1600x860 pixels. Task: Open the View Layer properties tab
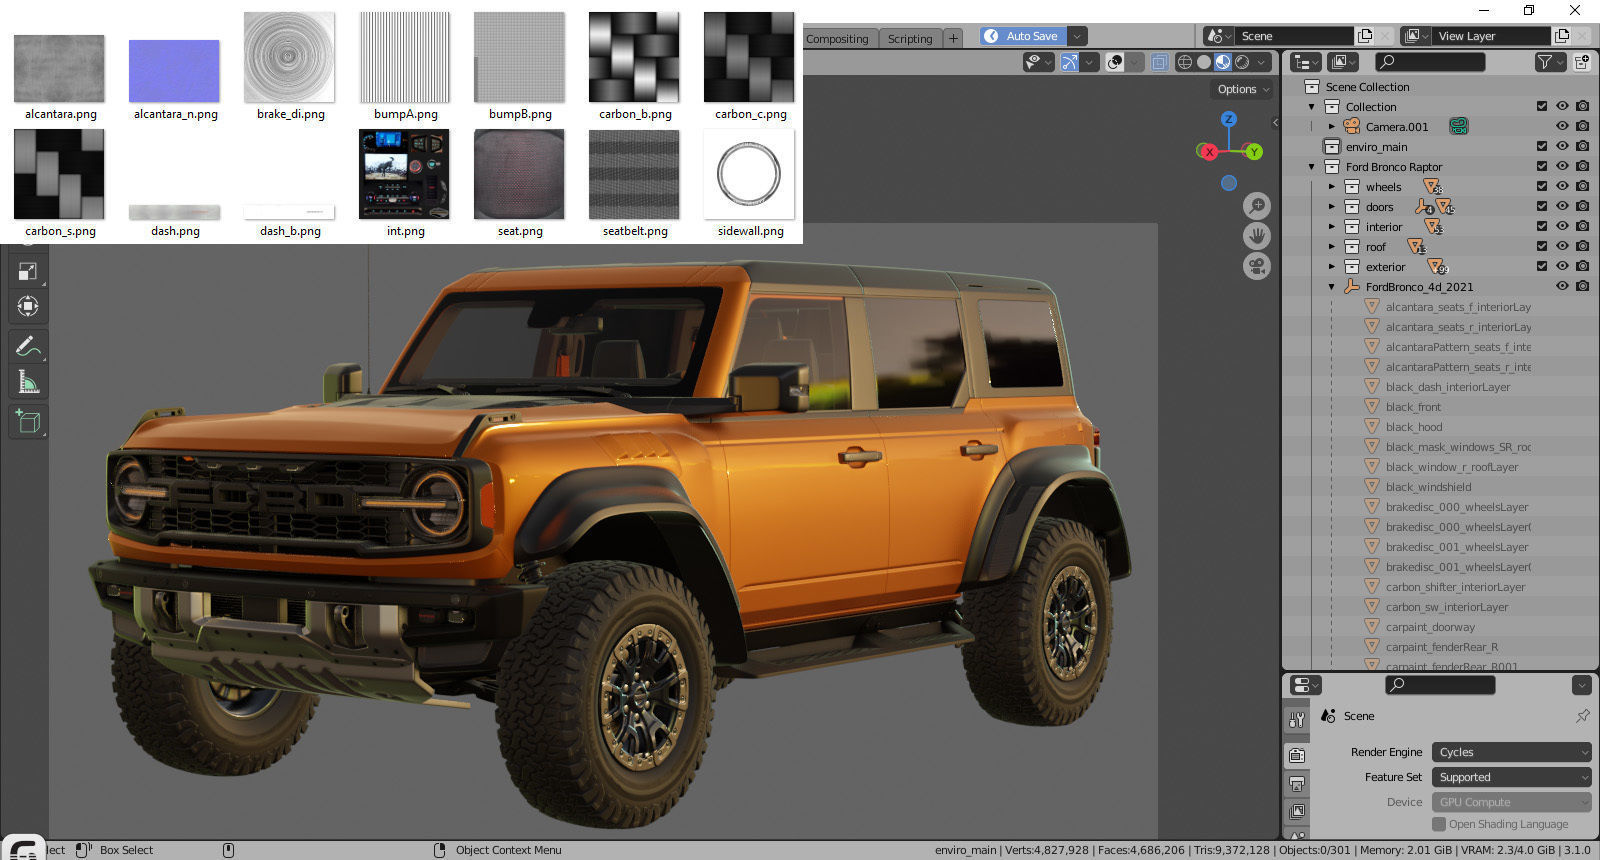[x=1297, y=811]
